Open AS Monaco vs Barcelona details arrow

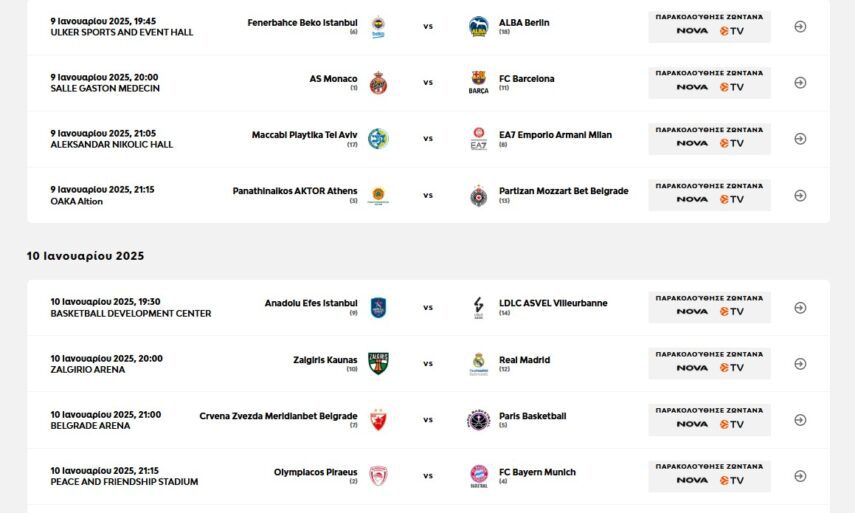tap(800, 83)
